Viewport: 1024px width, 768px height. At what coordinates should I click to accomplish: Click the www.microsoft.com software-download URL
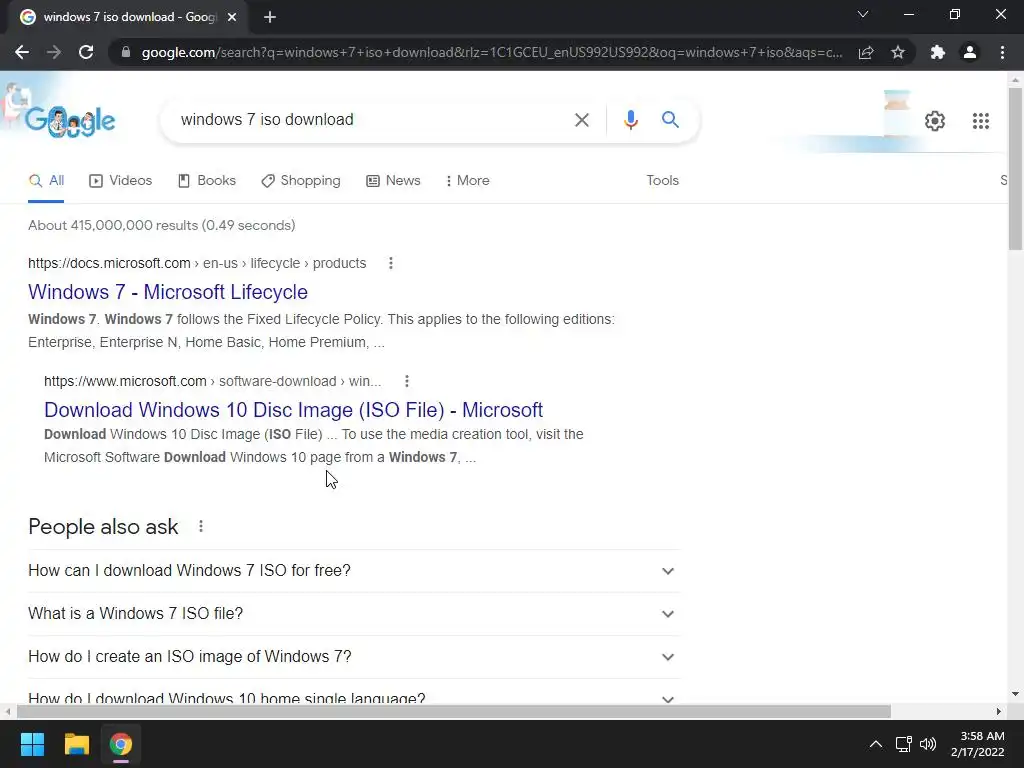point(212,381)
